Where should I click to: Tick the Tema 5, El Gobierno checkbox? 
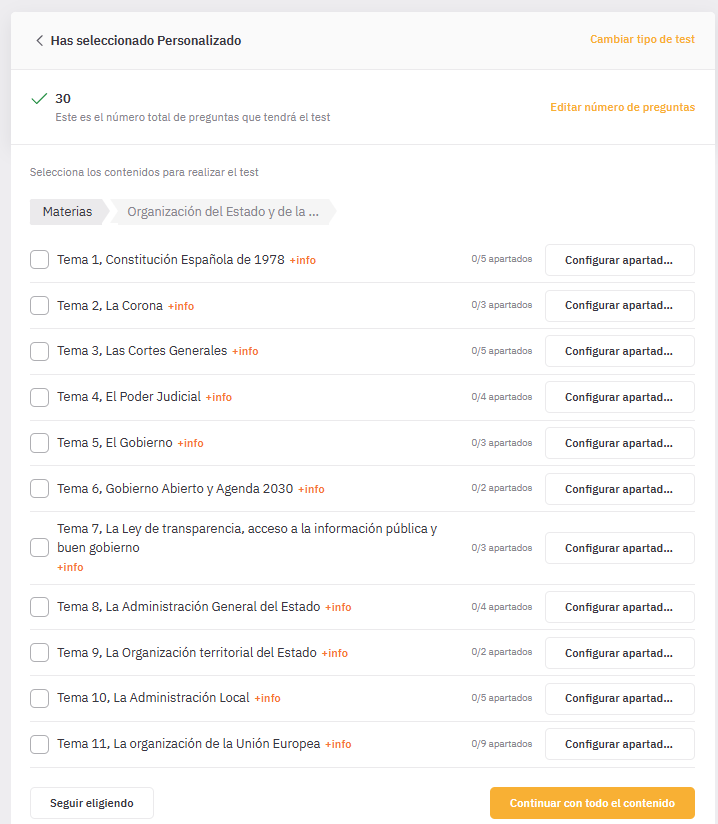[x=39, y=443]
